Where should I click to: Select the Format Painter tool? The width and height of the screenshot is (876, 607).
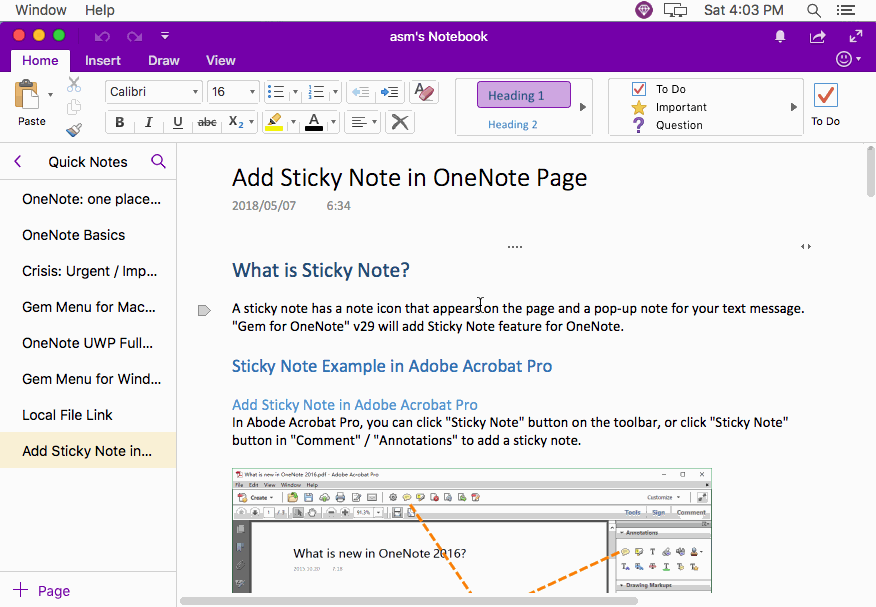[74, 129]
